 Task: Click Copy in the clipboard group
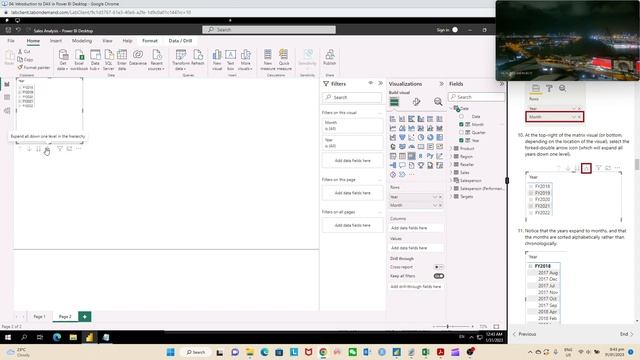[x=25, y=60]
